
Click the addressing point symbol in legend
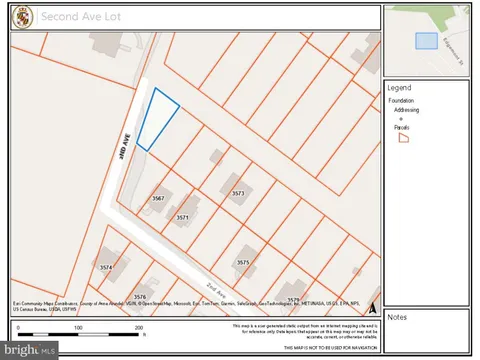click(401, 119)
